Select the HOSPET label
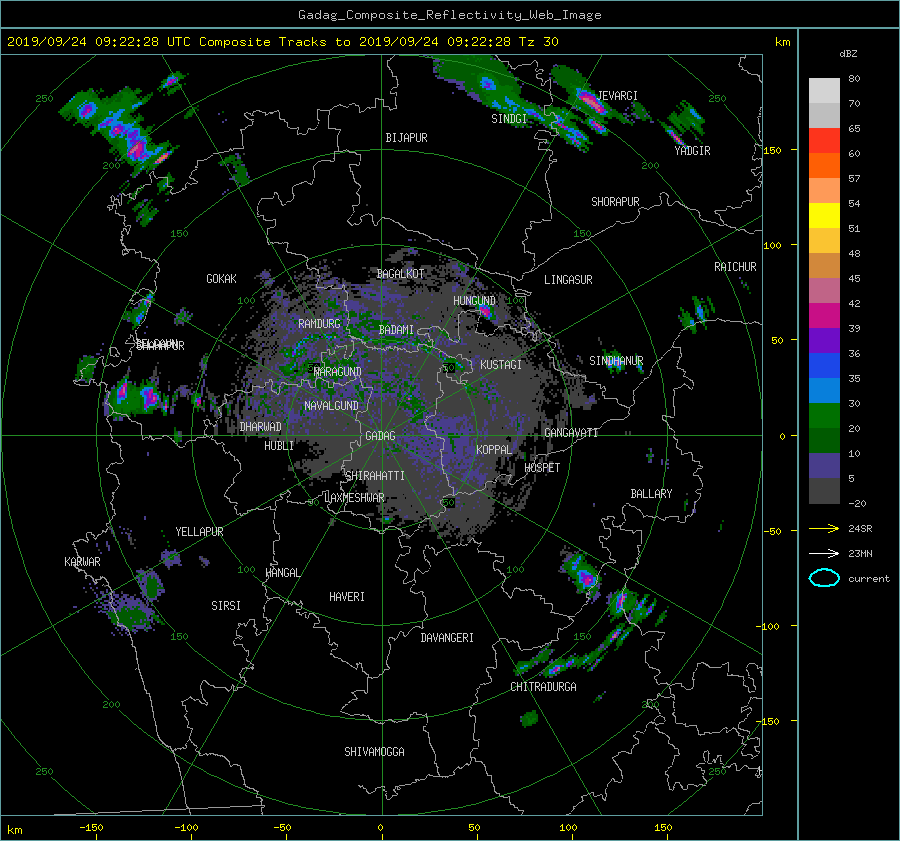This screenshot has width=900, height=841. (x=542, y=468)
